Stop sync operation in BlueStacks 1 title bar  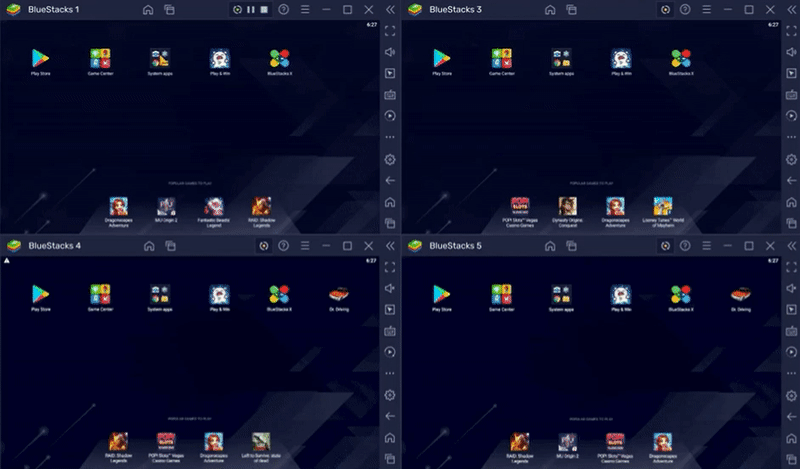click(264, 10)
